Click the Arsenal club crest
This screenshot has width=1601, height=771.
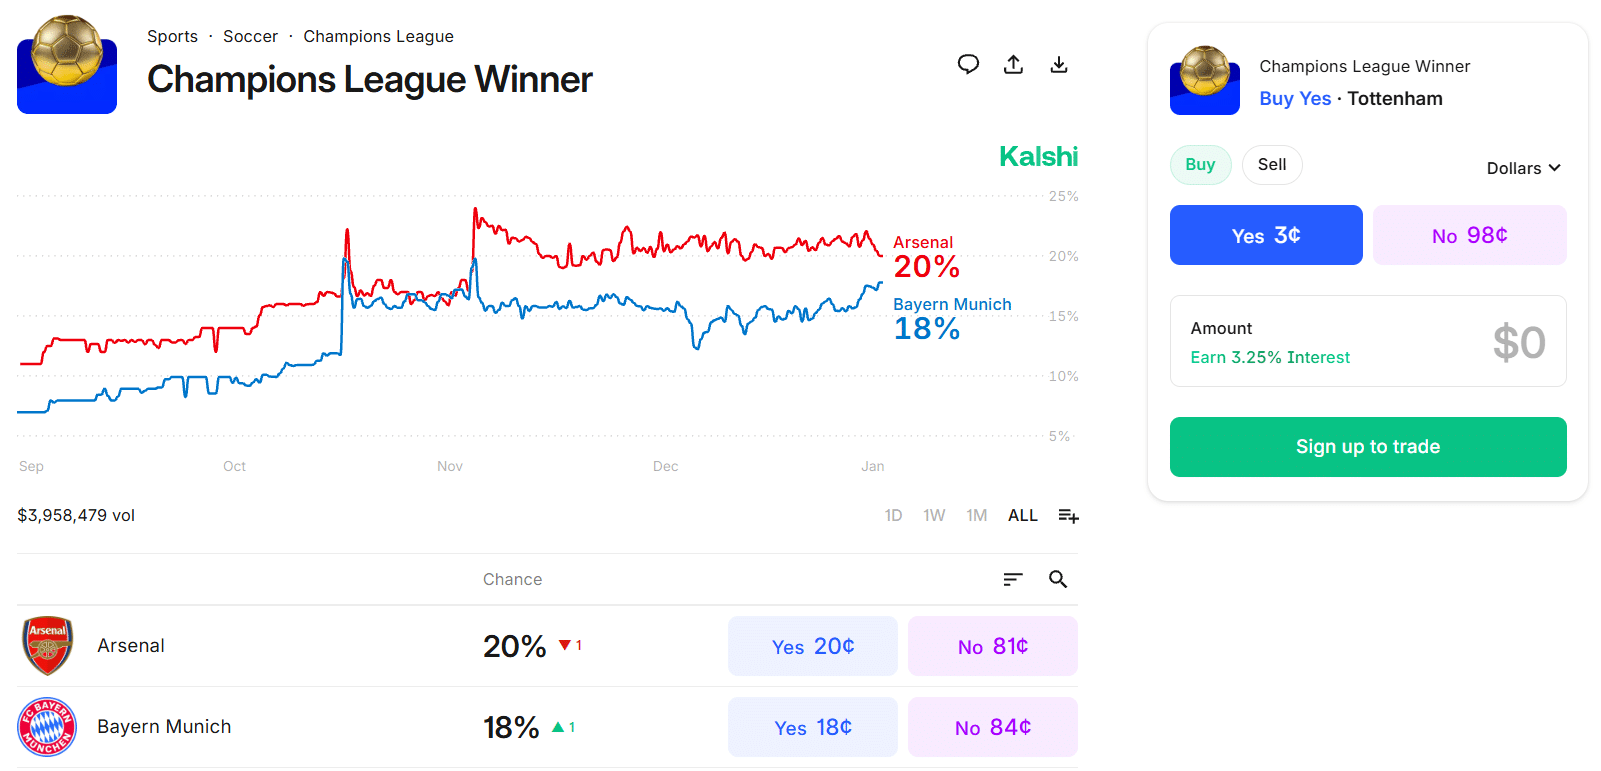[47, 646]
